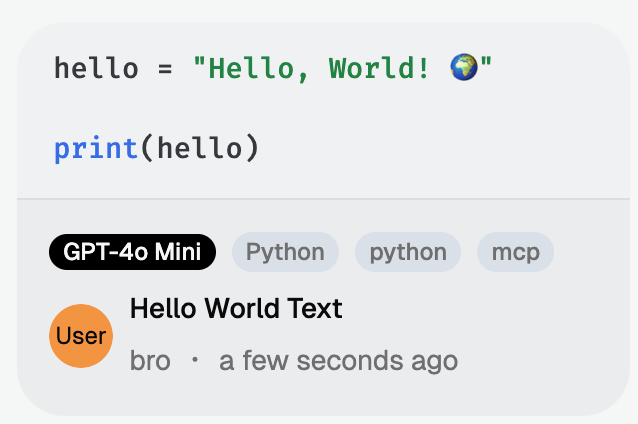Click the opening parenthesis after print
This screenshot has width=638, height=424.
click(x=147, y=149)
